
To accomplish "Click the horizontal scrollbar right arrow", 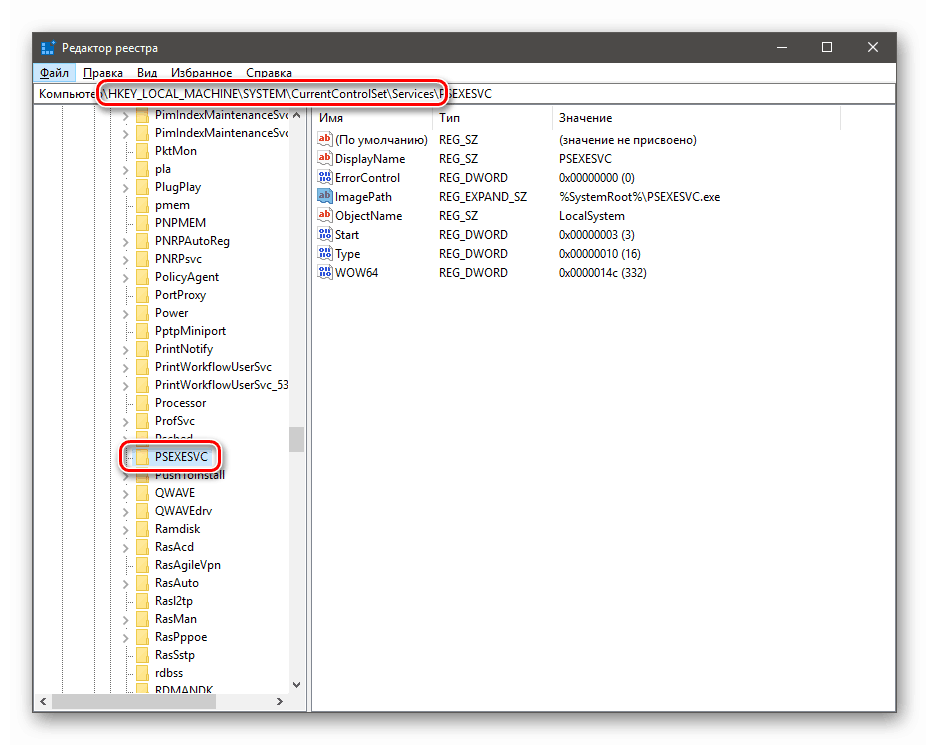I will pyautogui.click(x=280, y=702).
